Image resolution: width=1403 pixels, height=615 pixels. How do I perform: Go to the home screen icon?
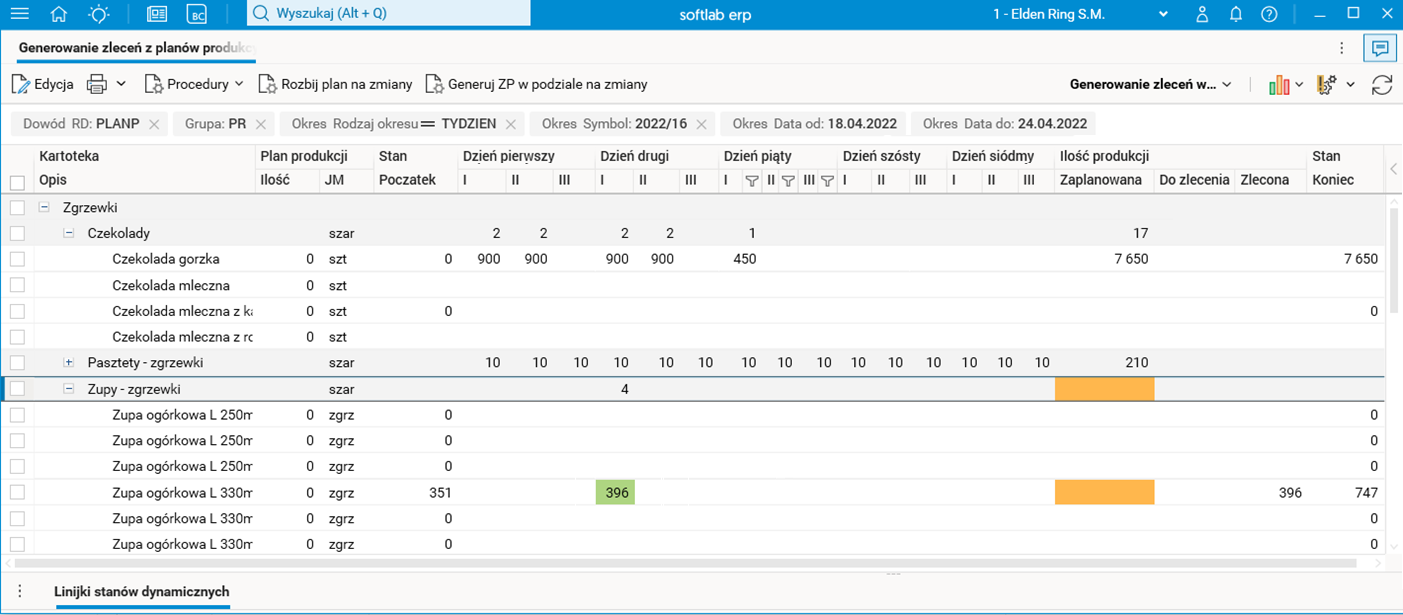(x=59, y=14)
